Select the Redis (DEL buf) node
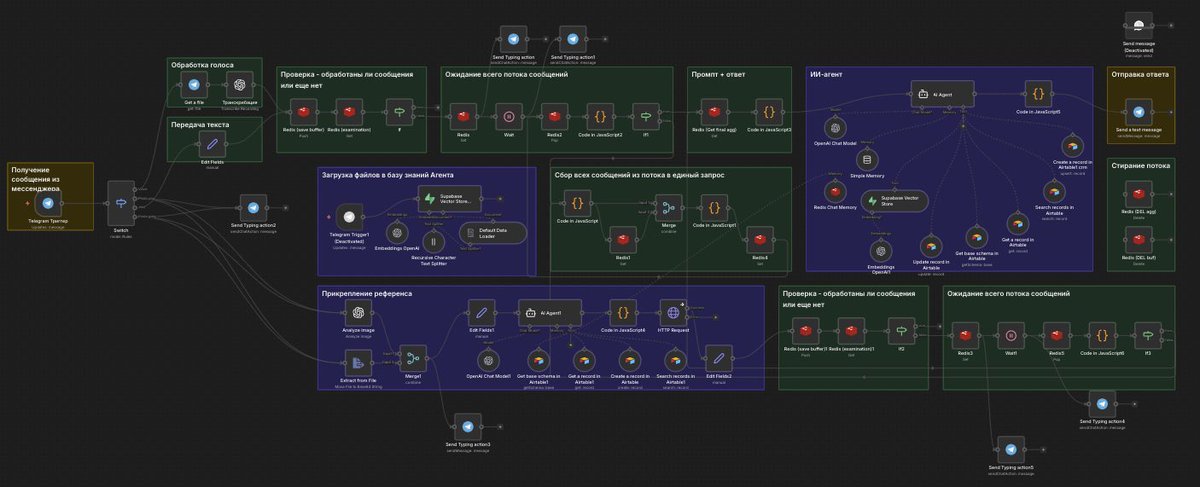 tap(1138, 238)
